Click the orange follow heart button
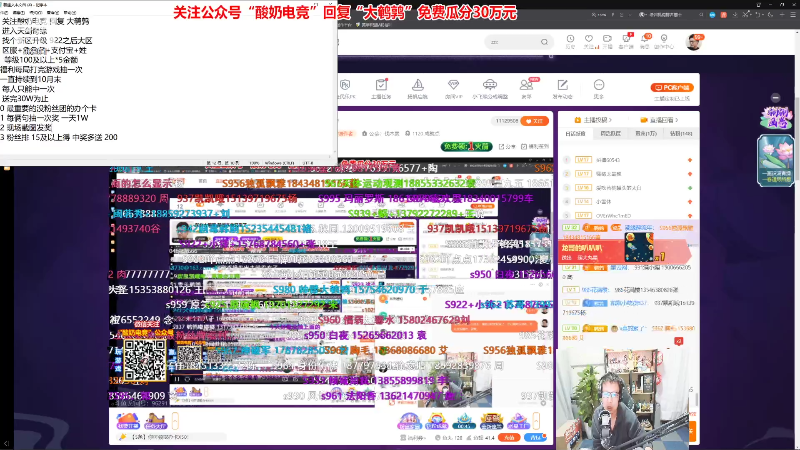 (535, 121)
